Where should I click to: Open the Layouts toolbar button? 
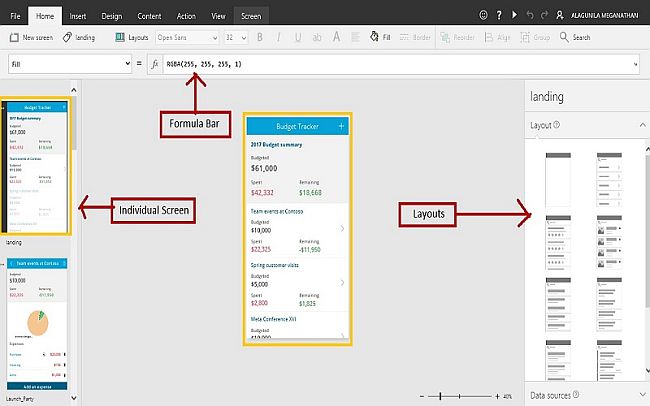tap(132, 37)
